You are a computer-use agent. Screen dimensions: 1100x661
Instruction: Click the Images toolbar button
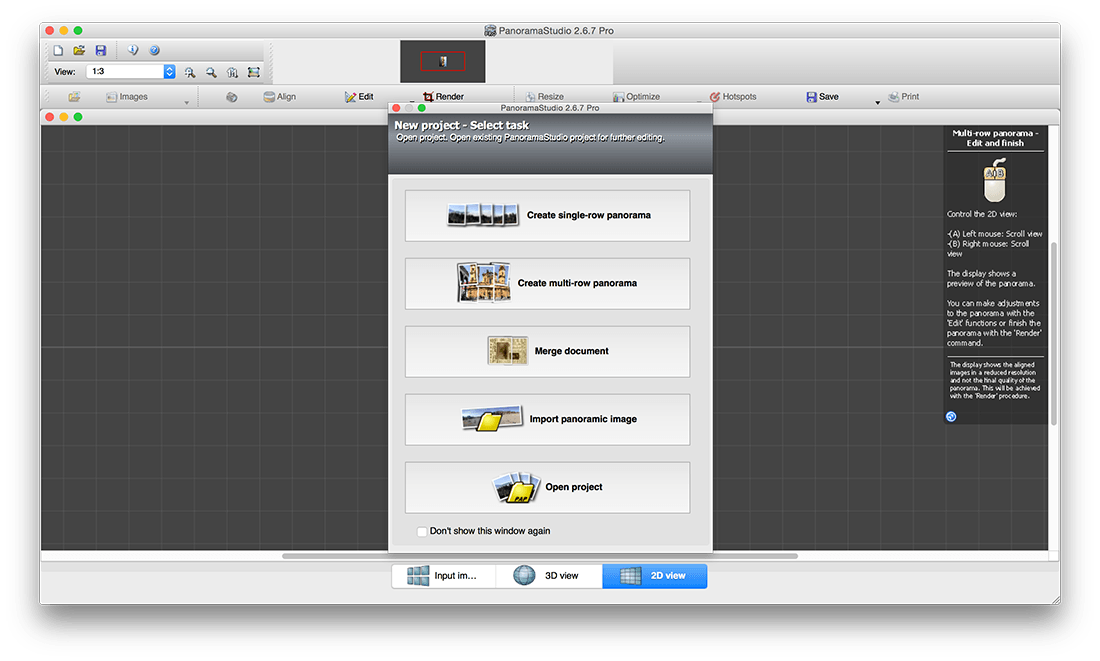point(127,97)
